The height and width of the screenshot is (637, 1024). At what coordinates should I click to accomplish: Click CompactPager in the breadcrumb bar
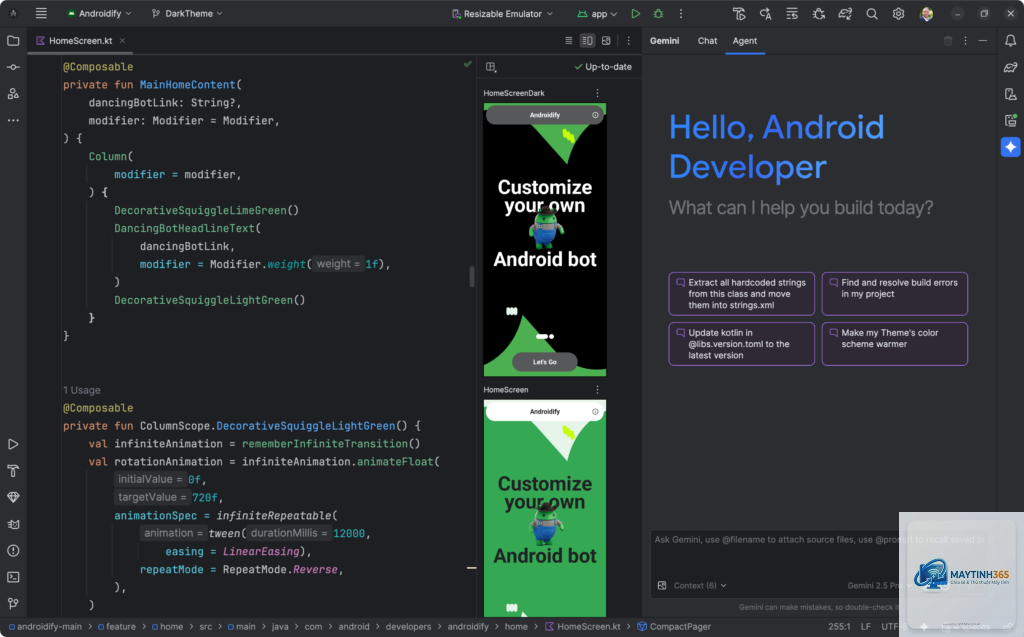(674, 627)
